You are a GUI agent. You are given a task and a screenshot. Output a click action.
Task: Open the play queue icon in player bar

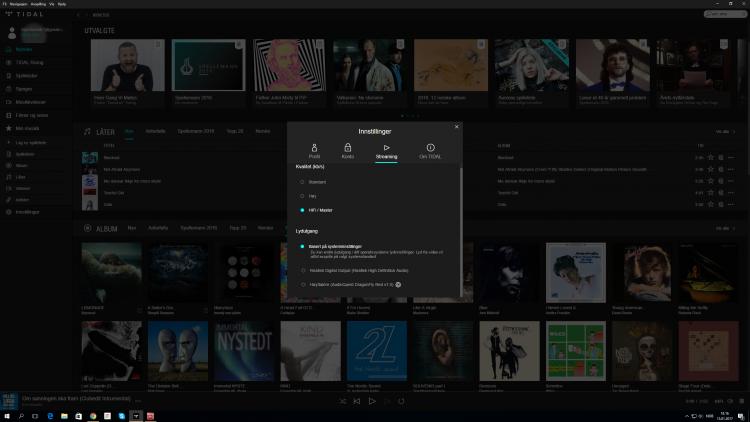[741, 401]
